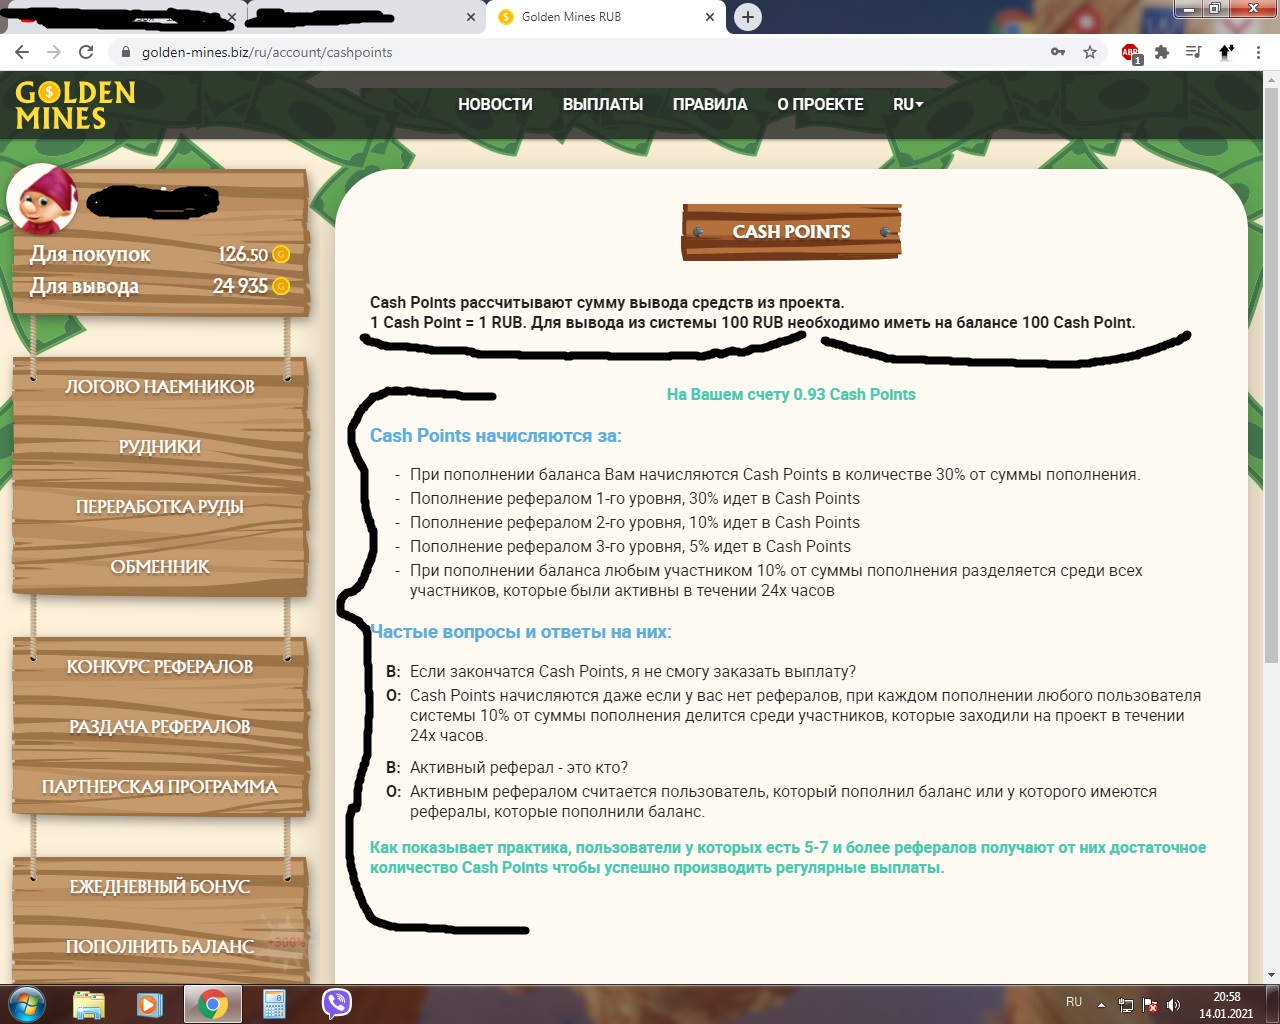This screenshot has width=1280, height=1024.
Task: Close the second redacted tab
Action: click(471, 17)
